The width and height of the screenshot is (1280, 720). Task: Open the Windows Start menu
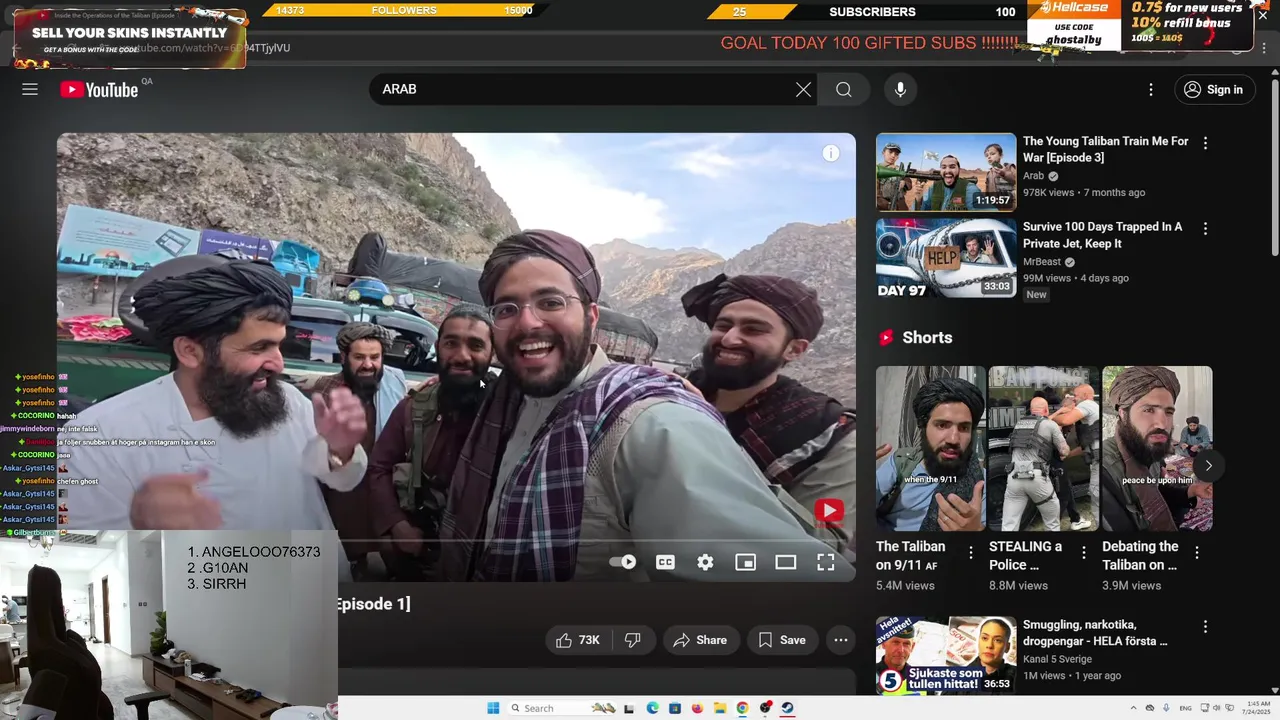coord(493,708)
